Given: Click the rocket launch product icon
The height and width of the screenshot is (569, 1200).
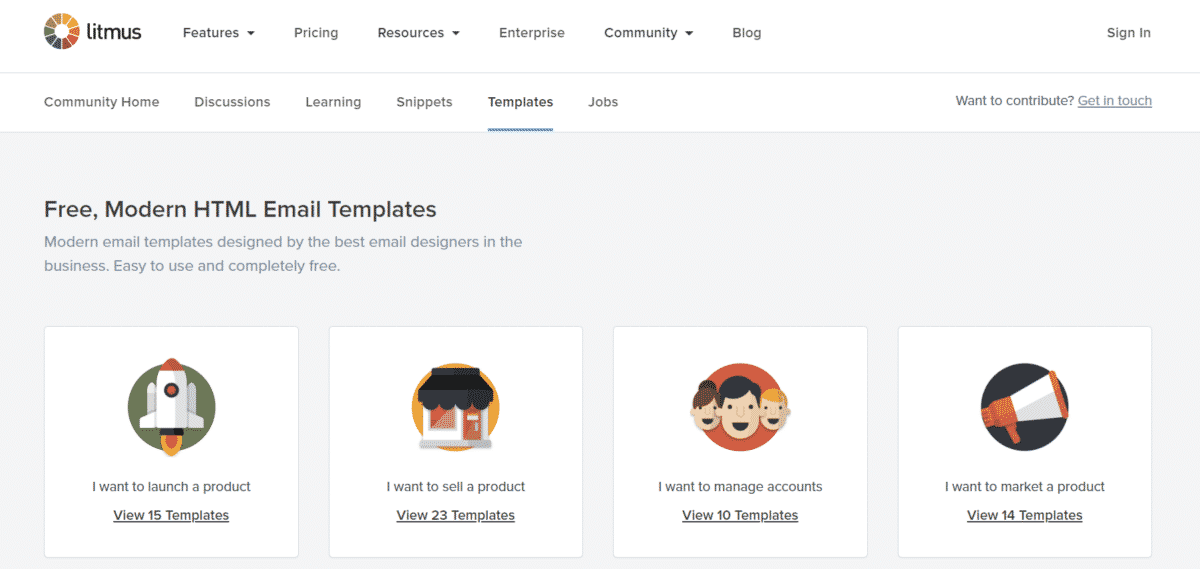Looking at the screenshot, I should pos(171,407).
